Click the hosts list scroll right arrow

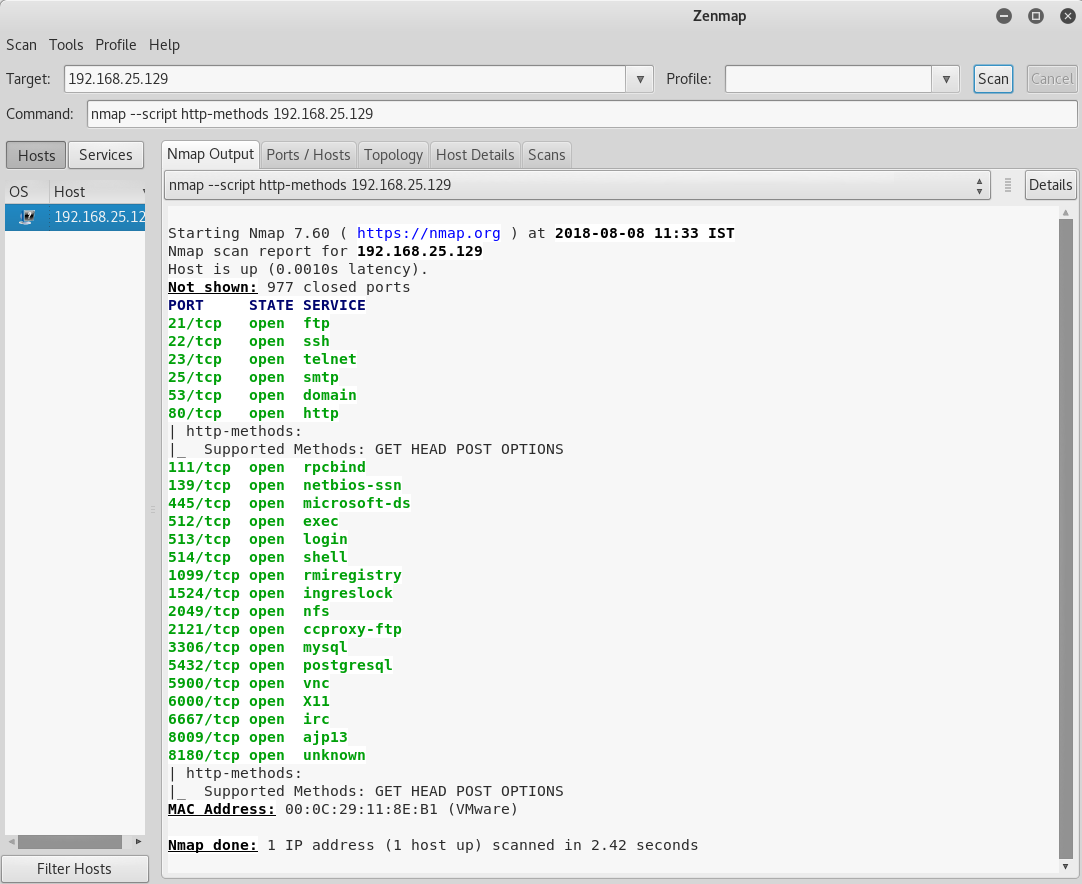139,842
